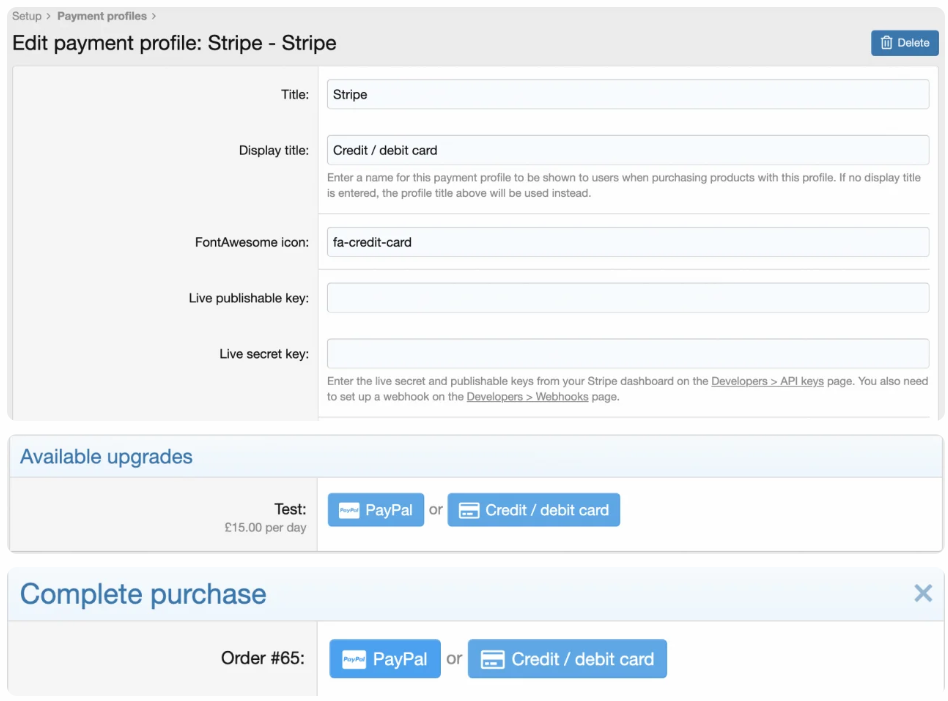Choose Credit / debit card under Available upgrades
The width and height of the screenshot is (948, 701).
(533, 510)
